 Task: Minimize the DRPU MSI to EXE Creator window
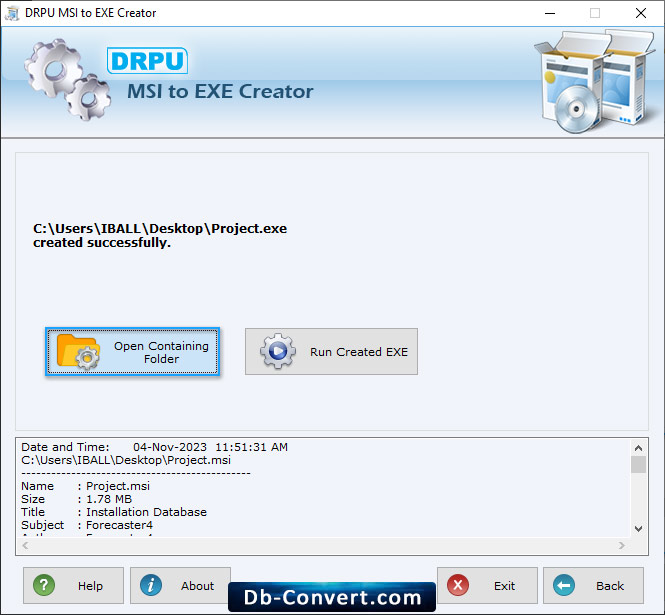pos(550,13)
